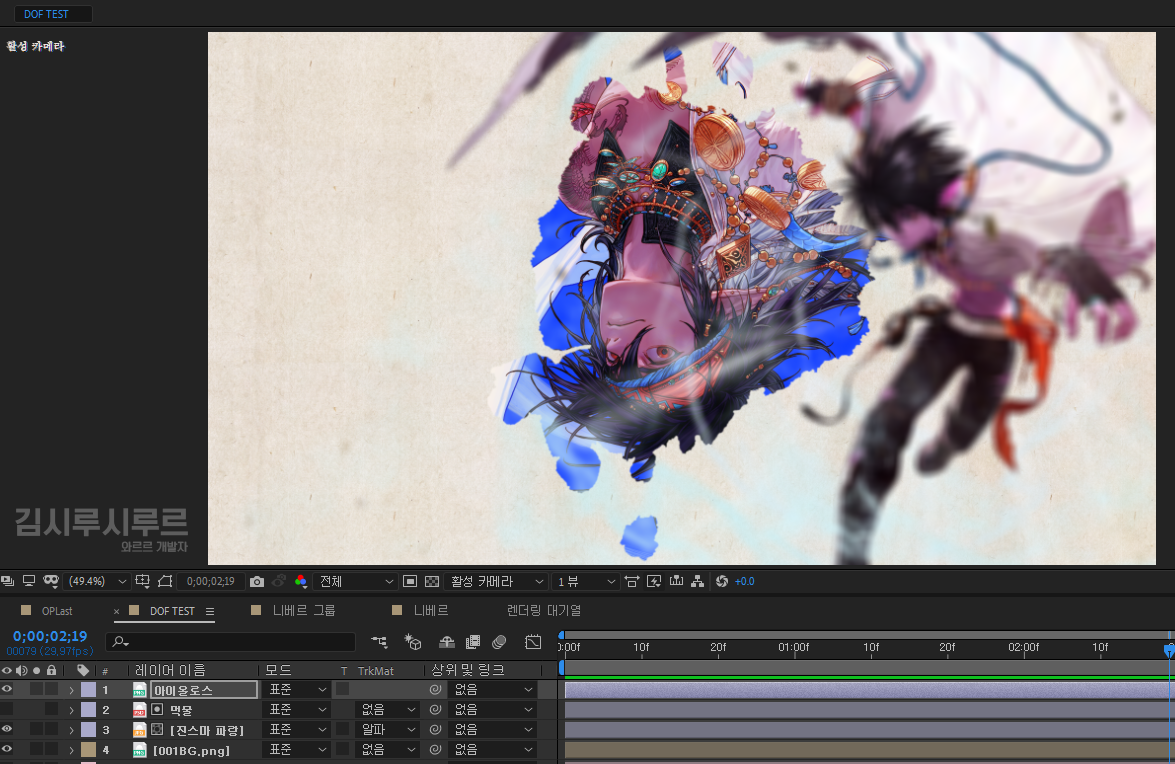Image resolution: width=1175 pixels, height=764 pixels.
Task: Show the 먹물 layer visibility
Action: 7,709
